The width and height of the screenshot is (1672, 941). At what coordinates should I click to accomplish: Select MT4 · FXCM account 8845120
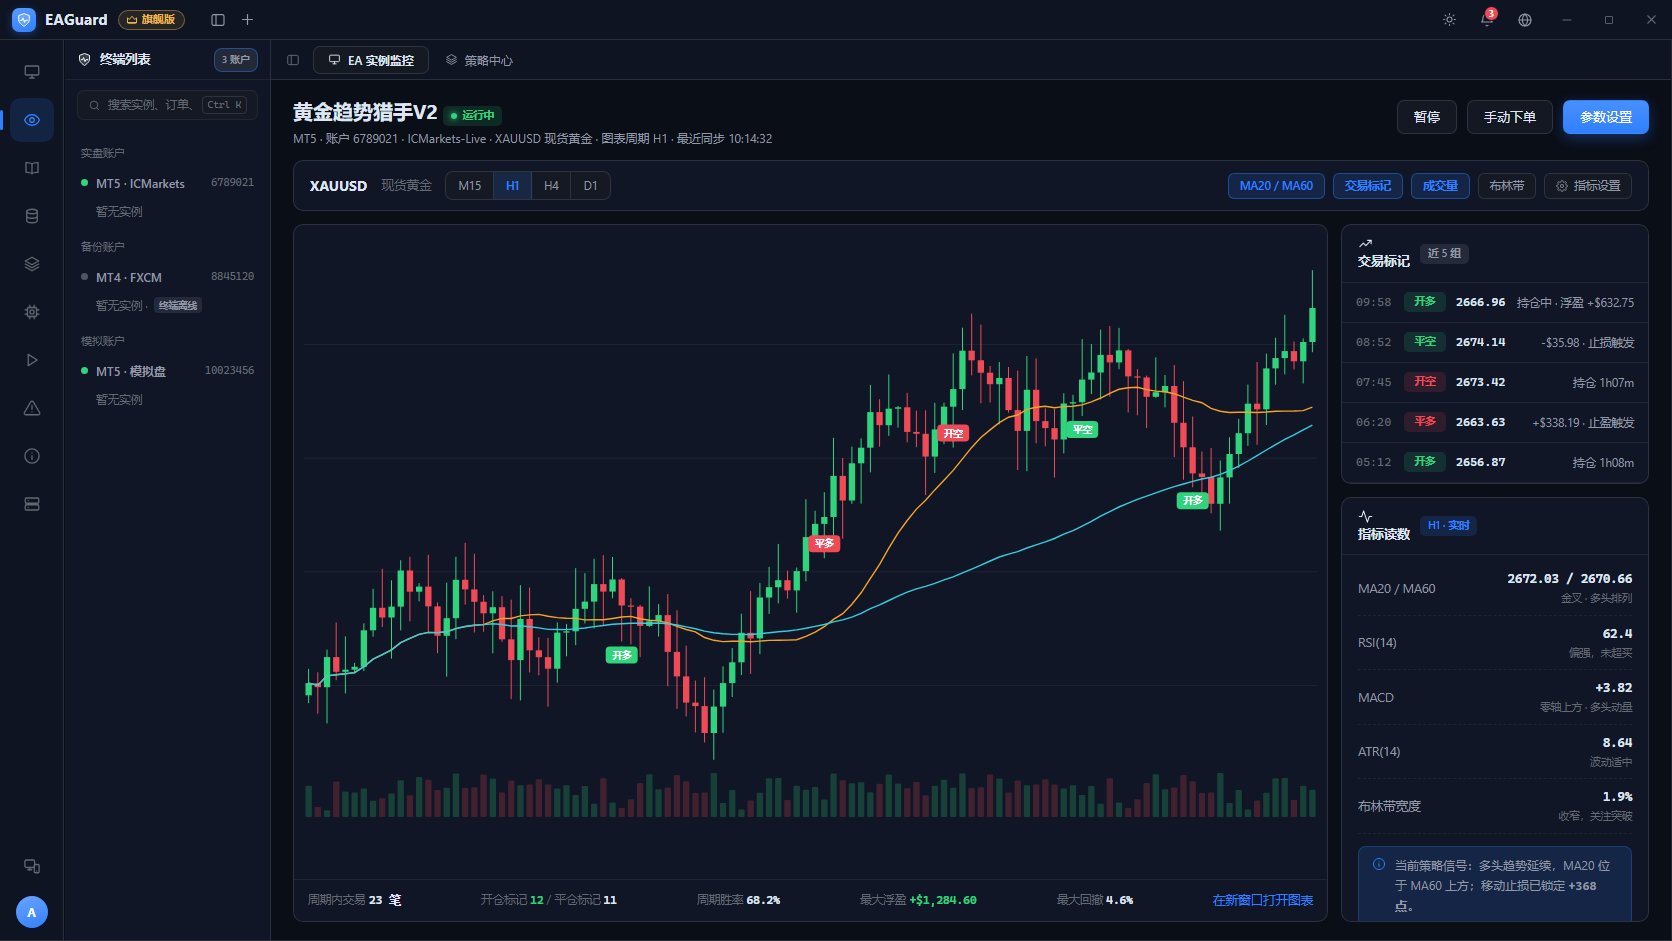click(x=167, y=277)
